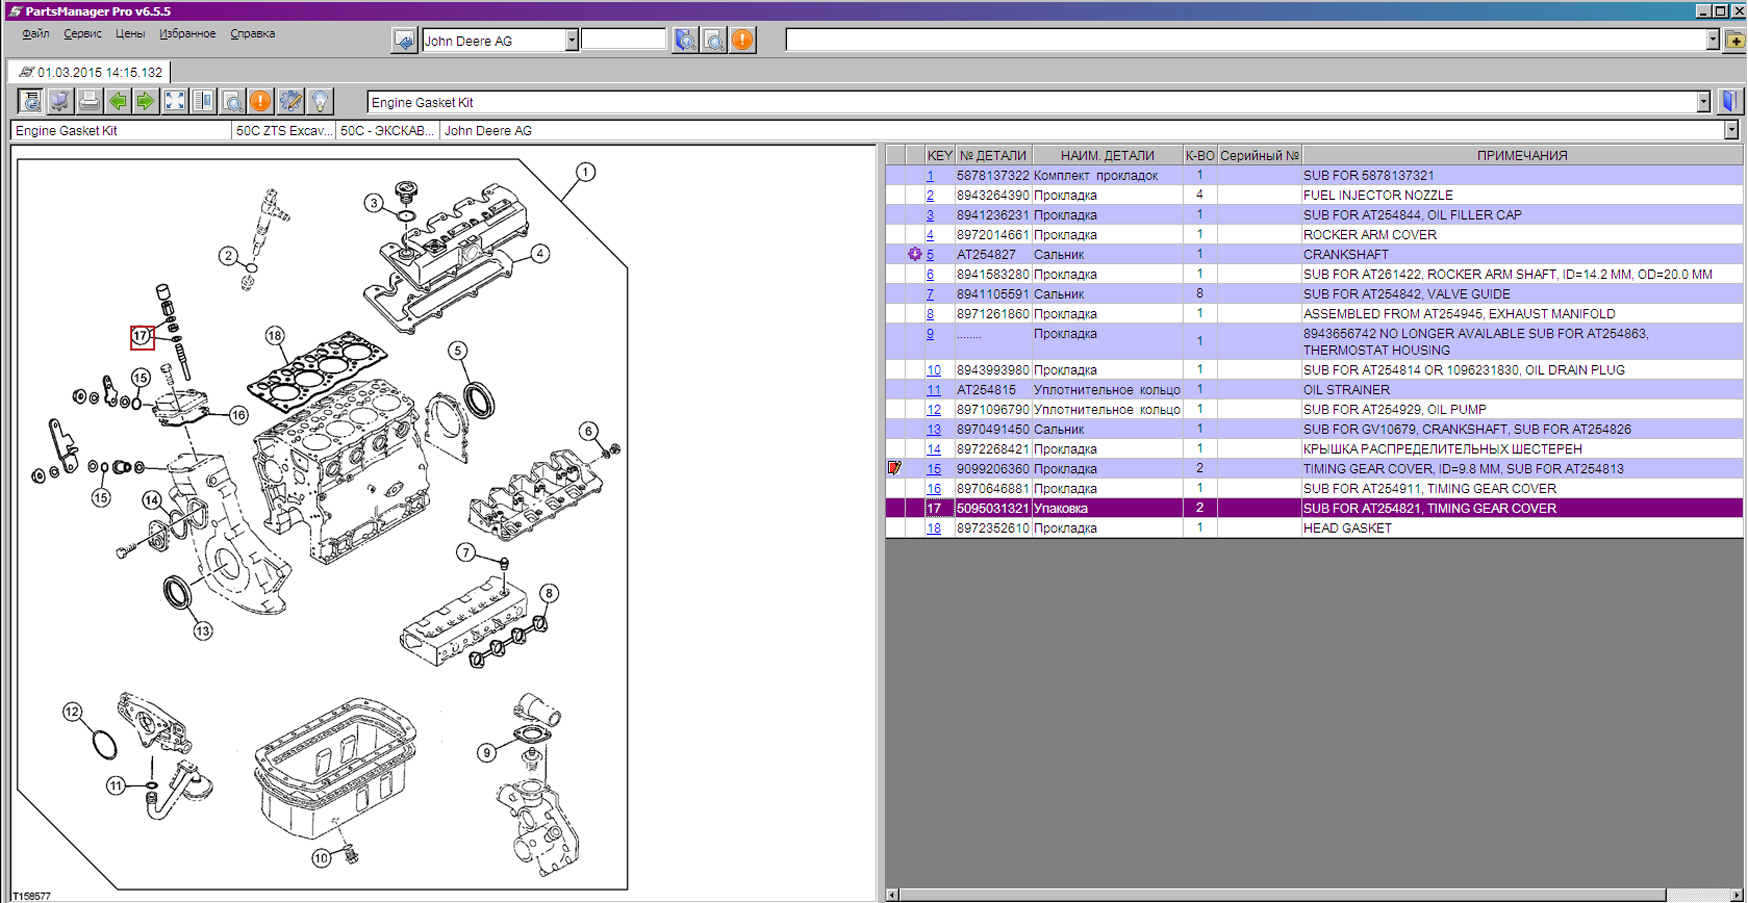Expand the Engine Gasket Kit section dropdown

tap(1703, 102)
